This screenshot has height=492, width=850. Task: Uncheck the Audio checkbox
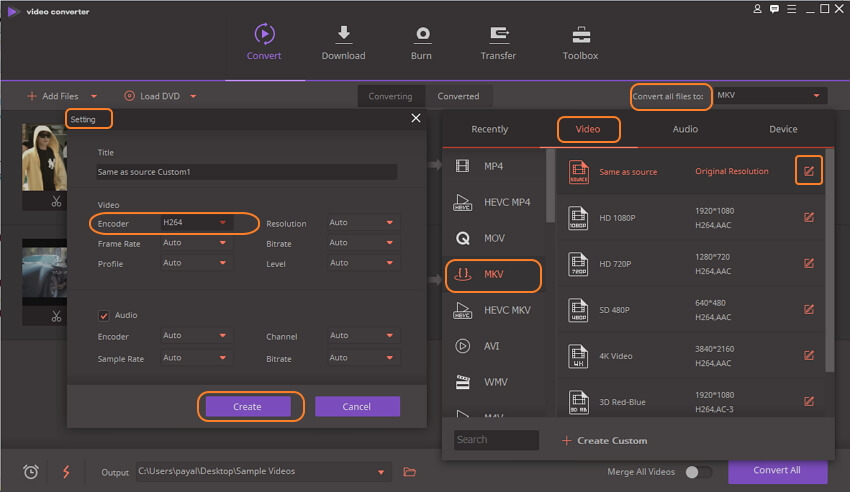103,315
